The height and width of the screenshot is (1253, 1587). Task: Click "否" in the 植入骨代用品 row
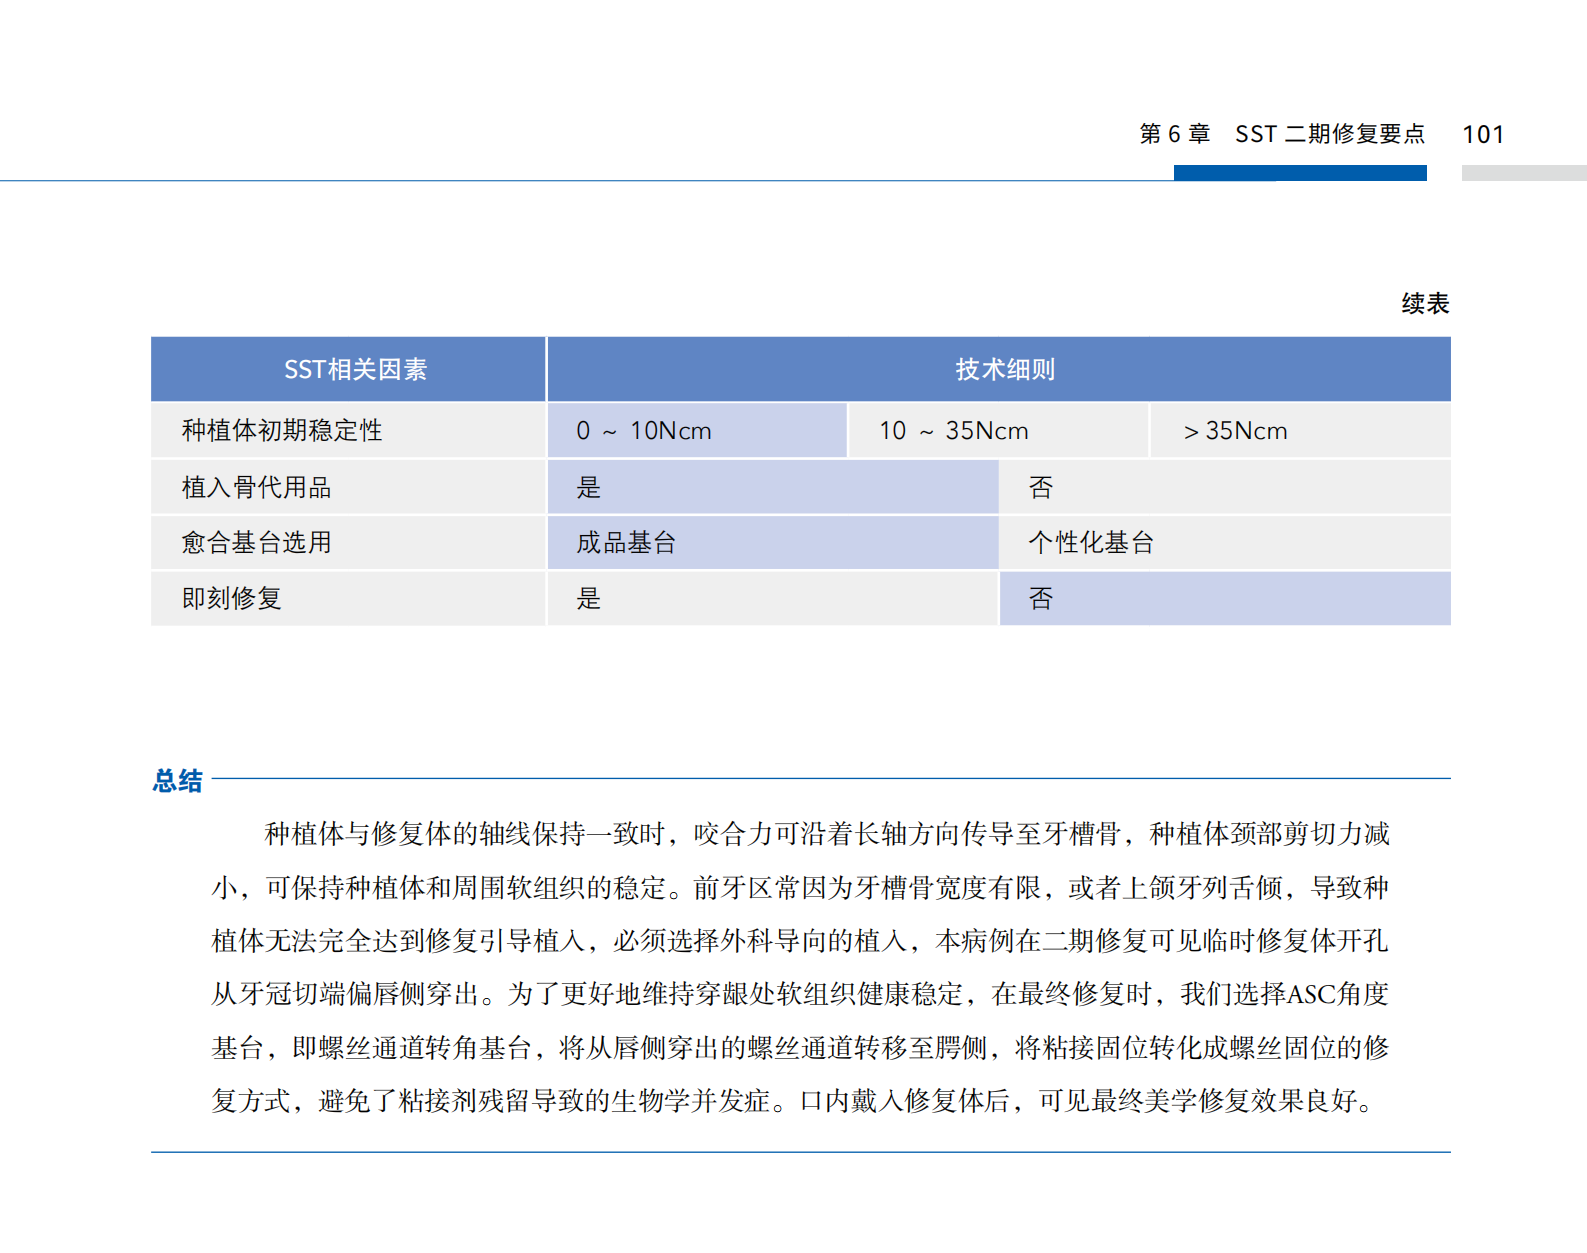1041,488
